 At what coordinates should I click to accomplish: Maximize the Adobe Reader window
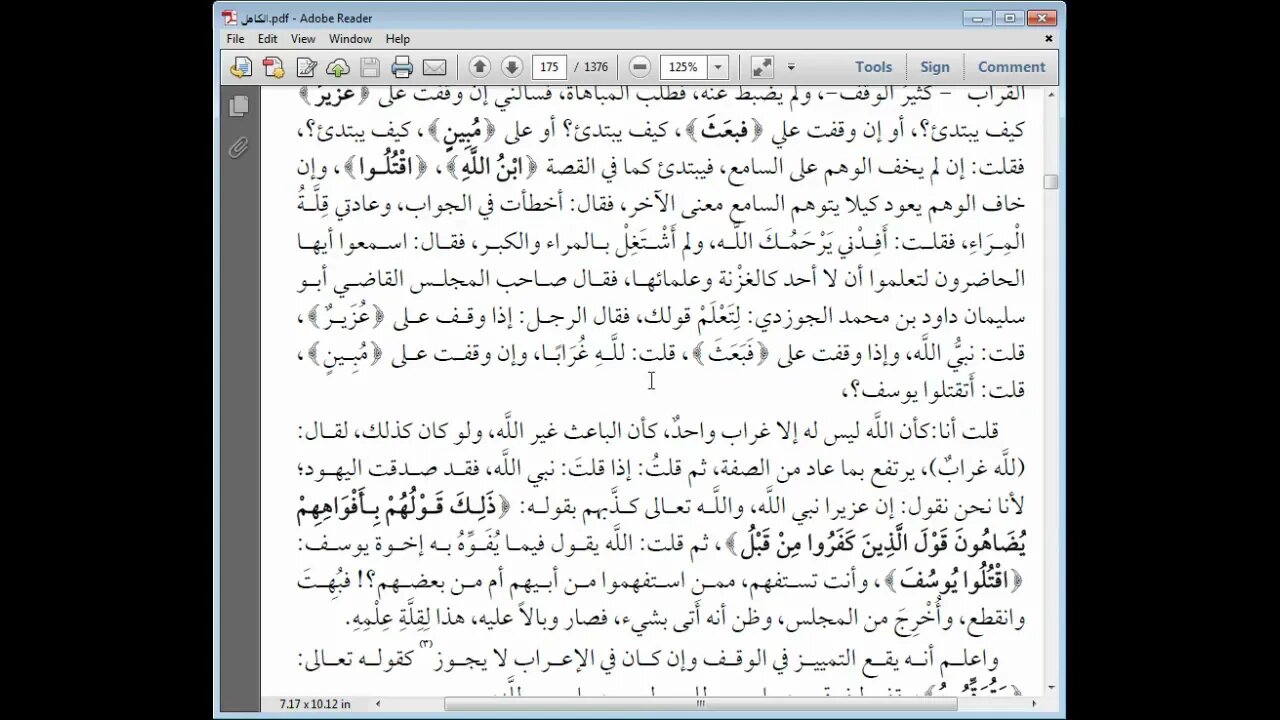[1010, 18]
